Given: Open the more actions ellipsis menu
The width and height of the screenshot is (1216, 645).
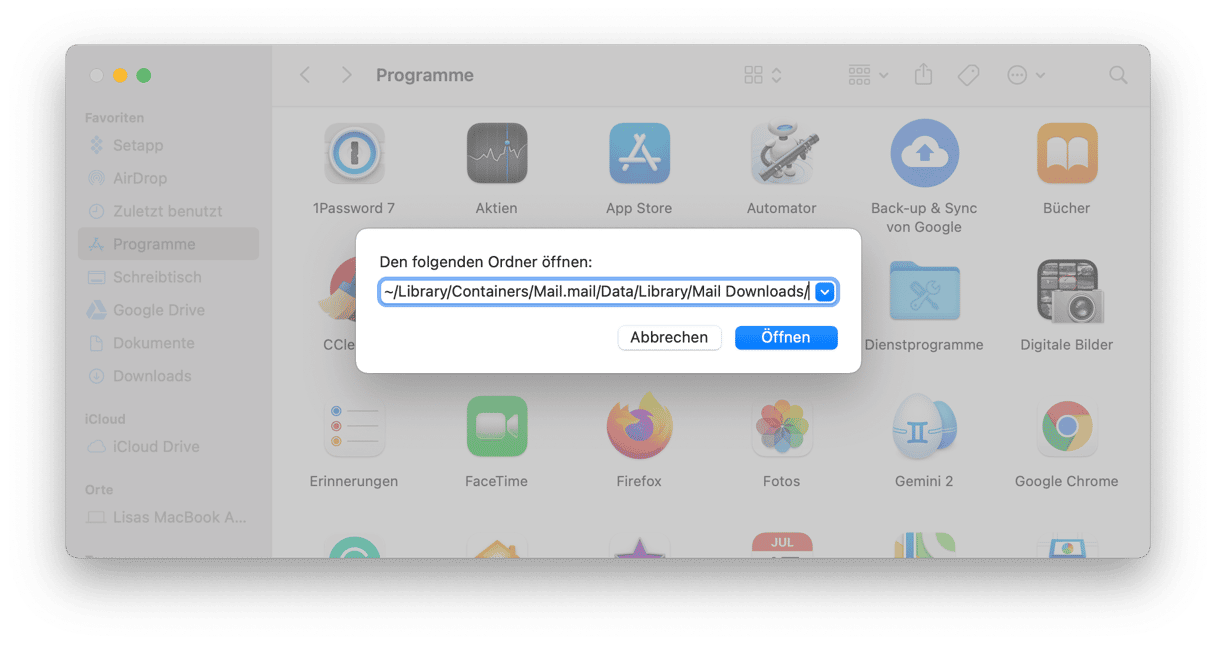Looking at the screenshot, I should [1026, 75].
